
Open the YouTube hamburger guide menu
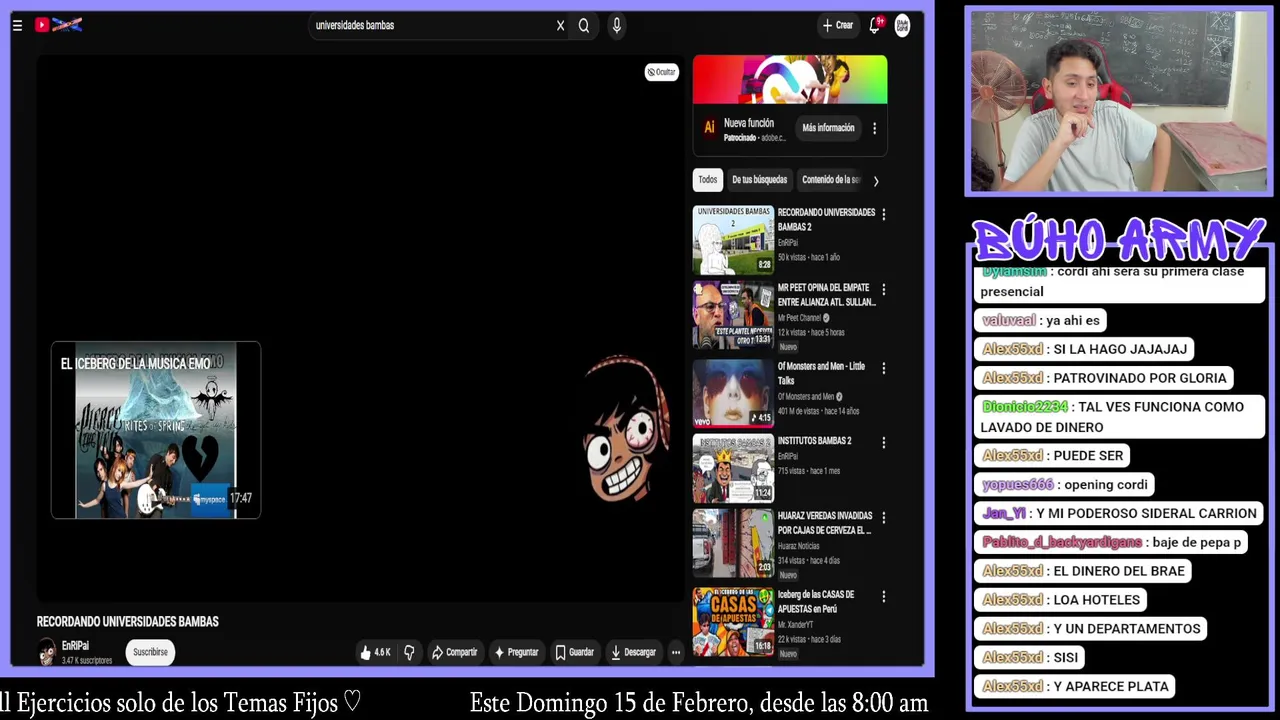tap(17, 25)
